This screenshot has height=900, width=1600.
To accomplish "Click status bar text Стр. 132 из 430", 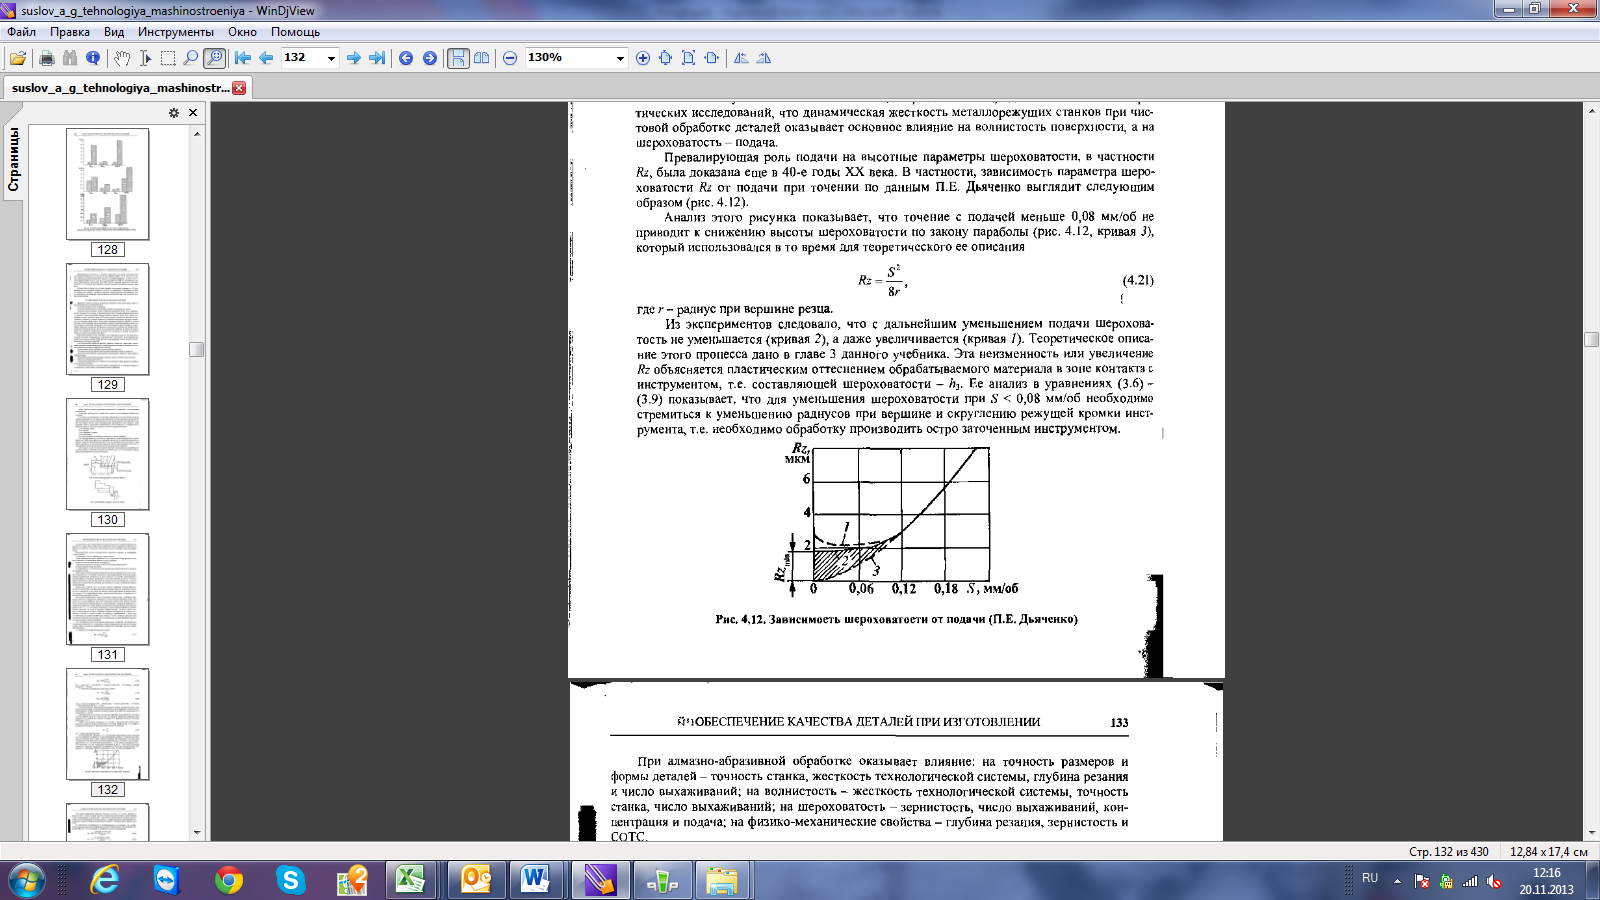I will tap(1448, 852).
